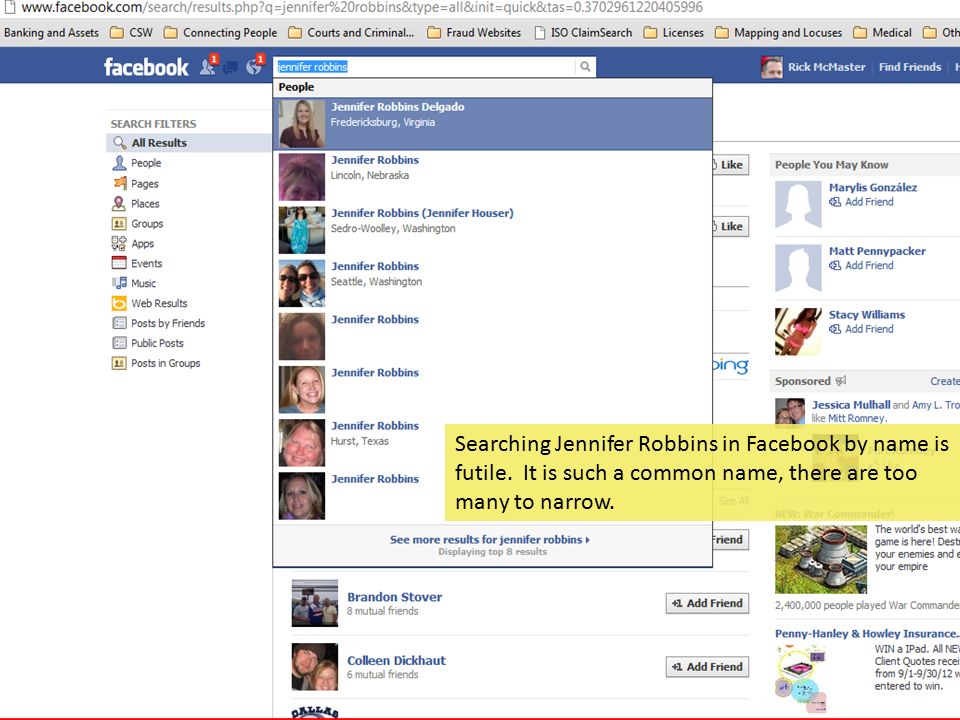Choose Jennifer Robbins from Seattle, Washington
The image size is (960, 720).
coord(492,283)
